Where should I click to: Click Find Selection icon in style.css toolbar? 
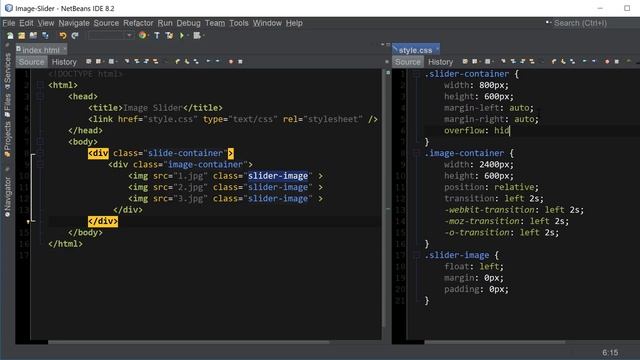coord(503,61)
